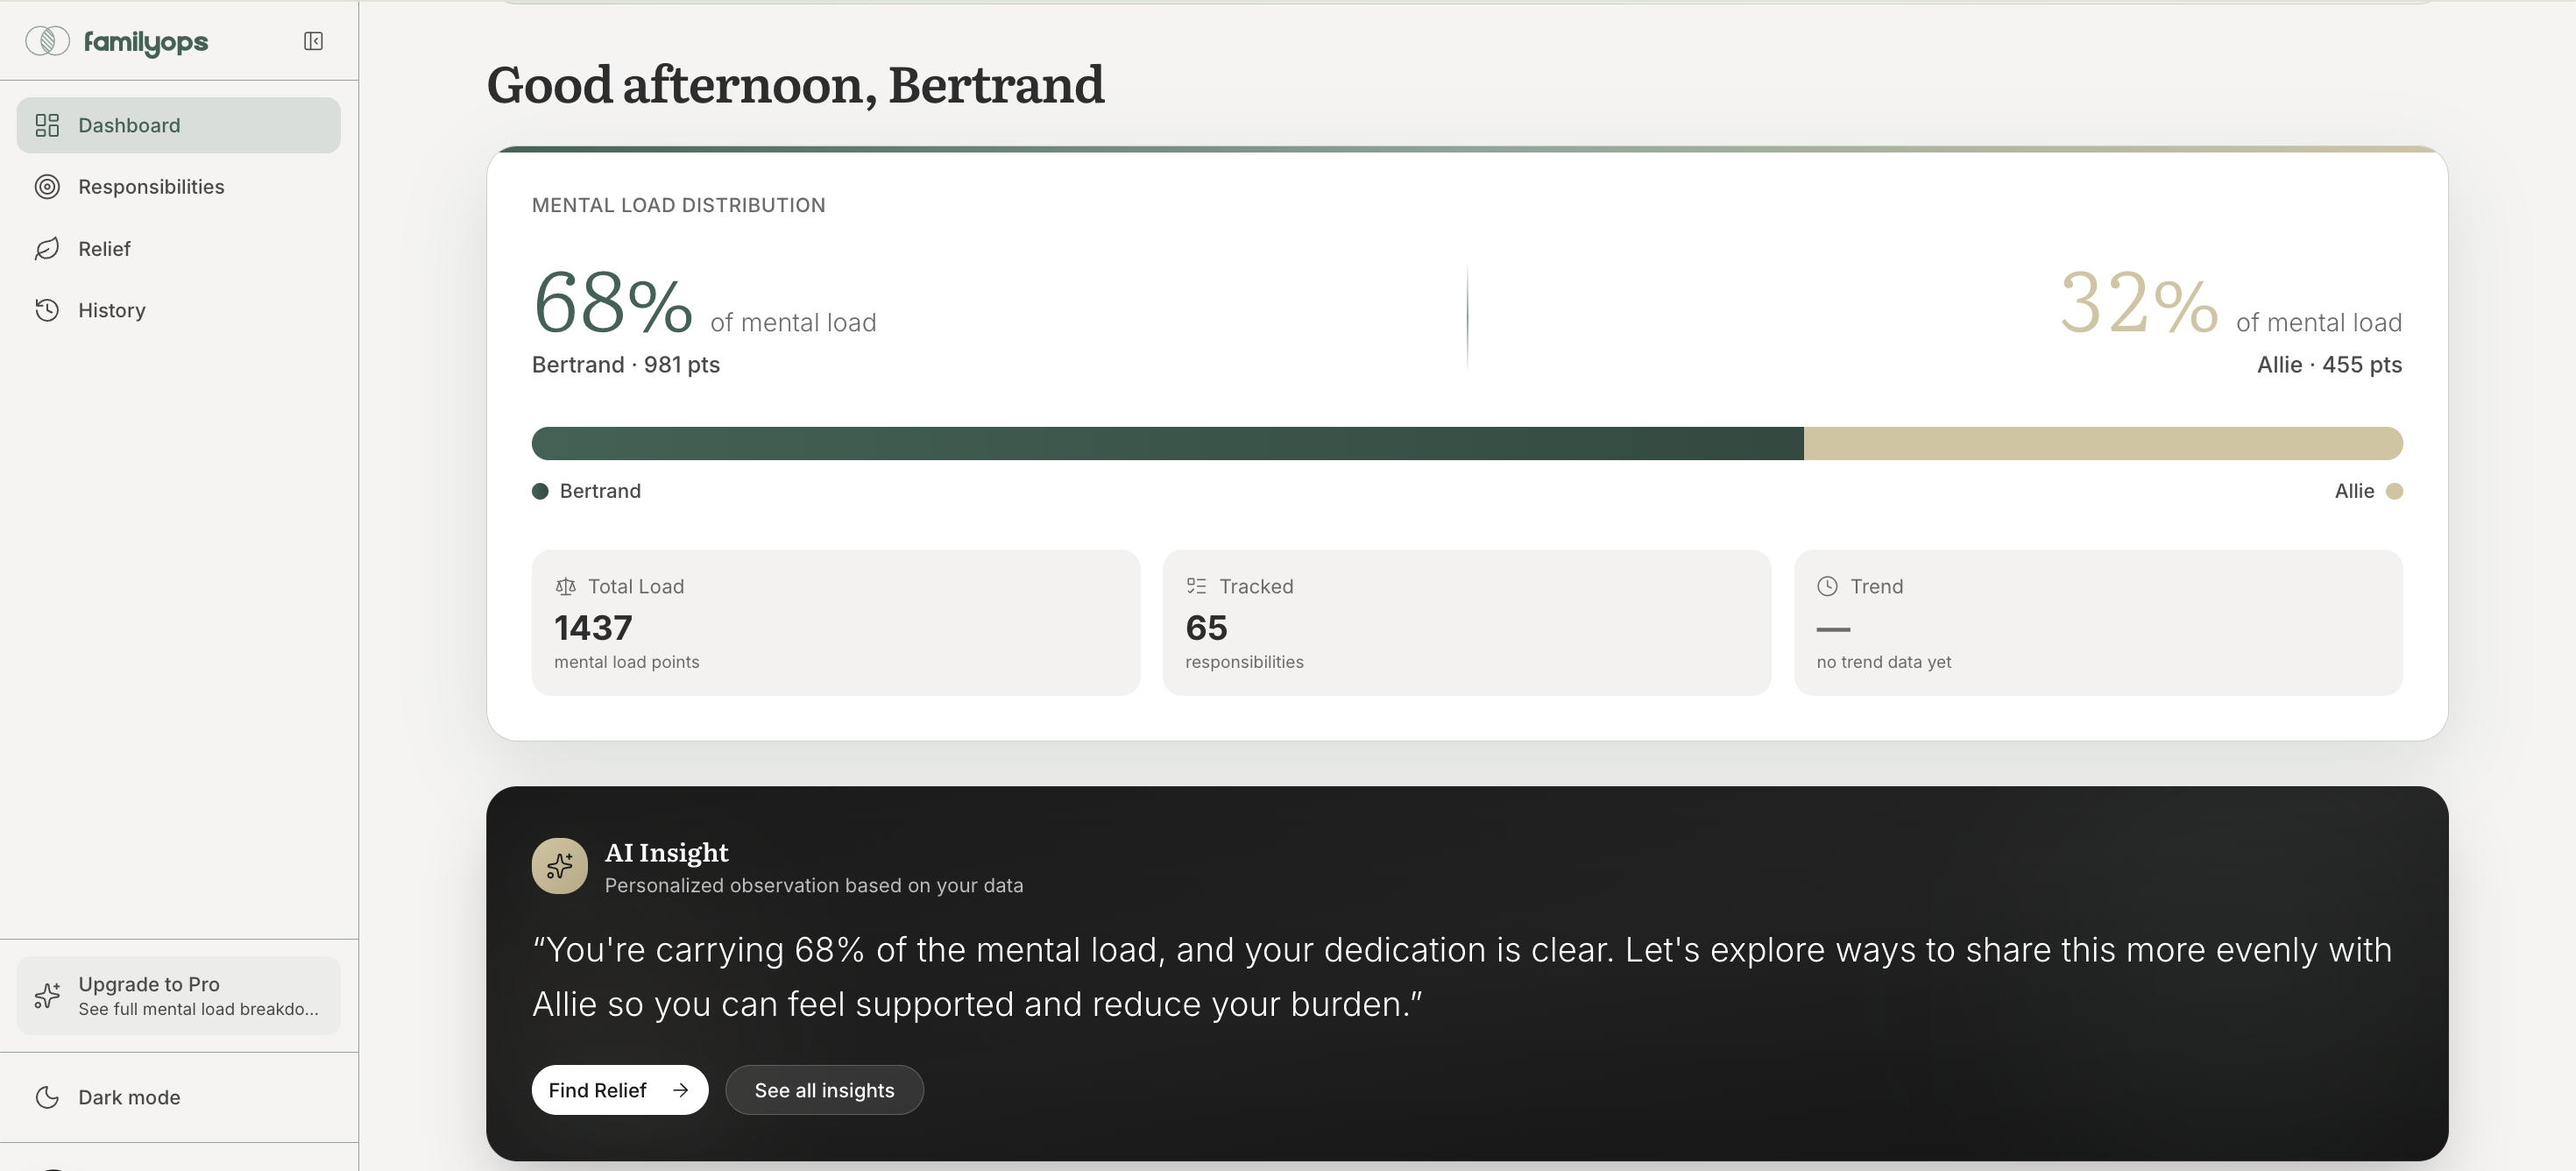Toggle Dark mode
The image size is (2576, 1171).
128,1097
